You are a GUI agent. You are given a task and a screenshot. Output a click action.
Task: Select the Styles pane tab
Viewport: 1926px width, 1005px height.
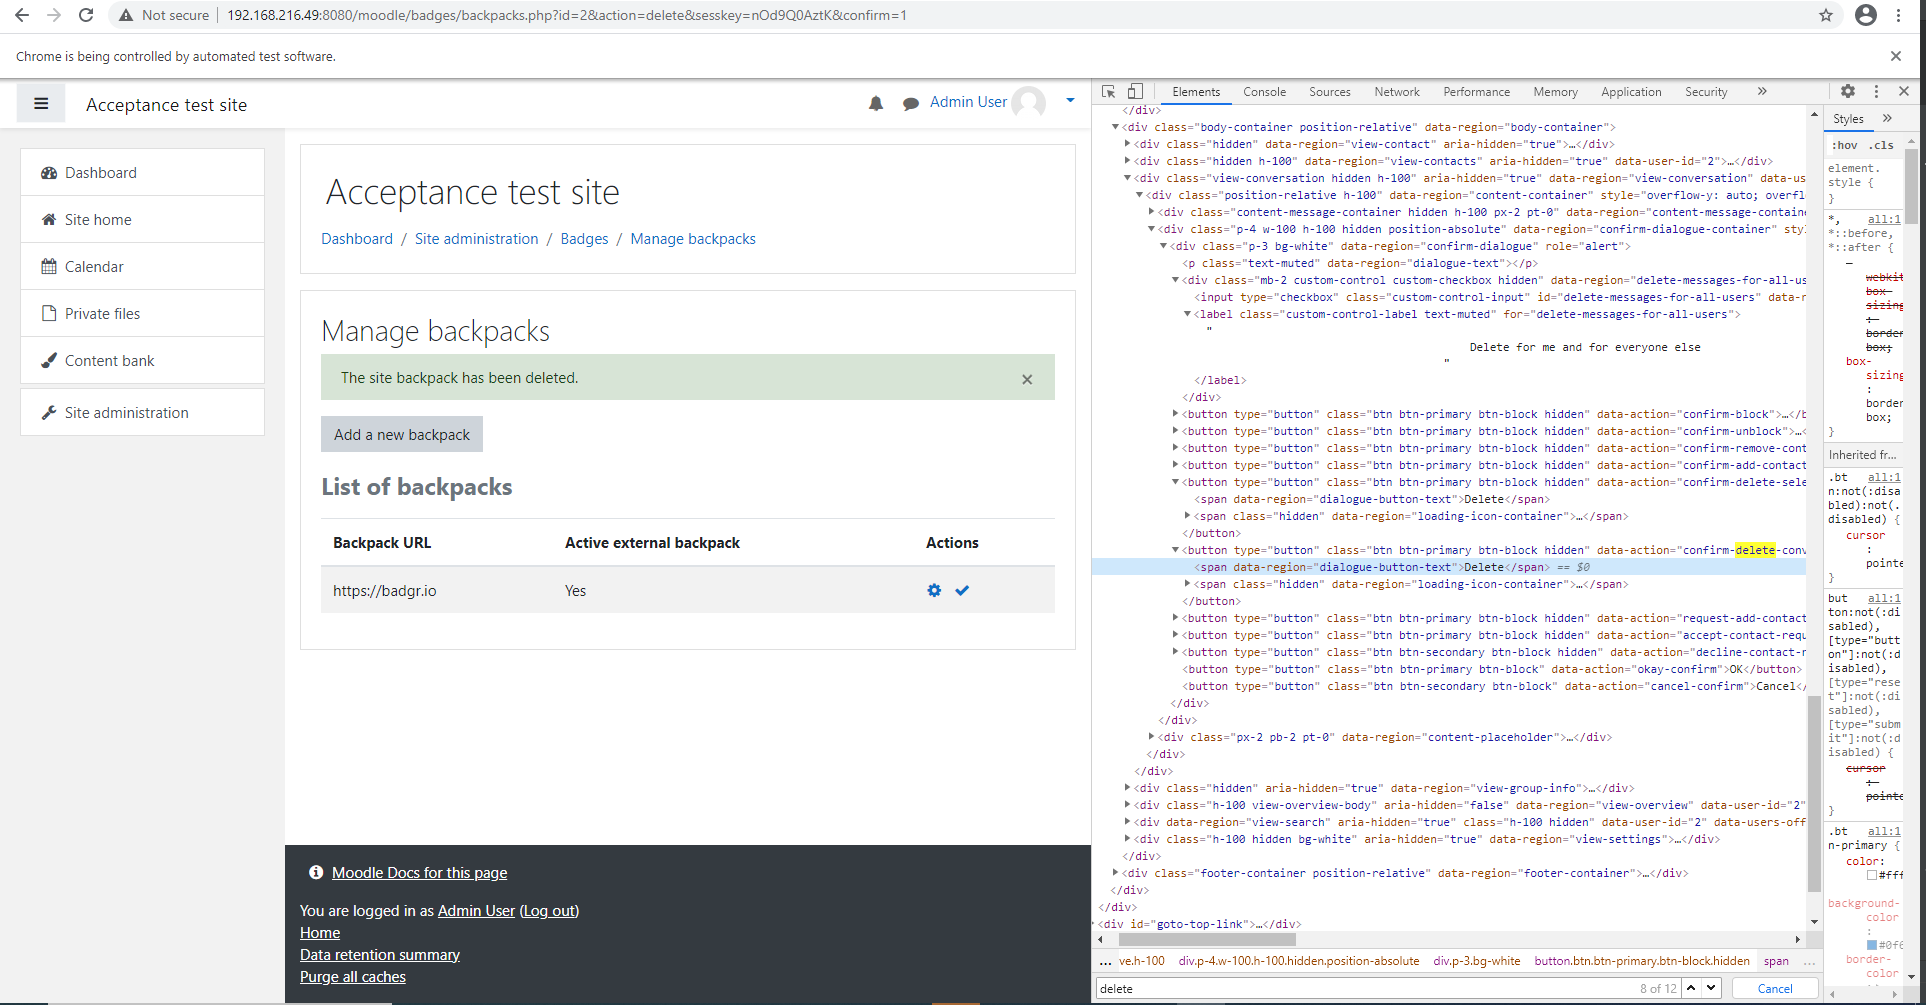pos(1848,118)
